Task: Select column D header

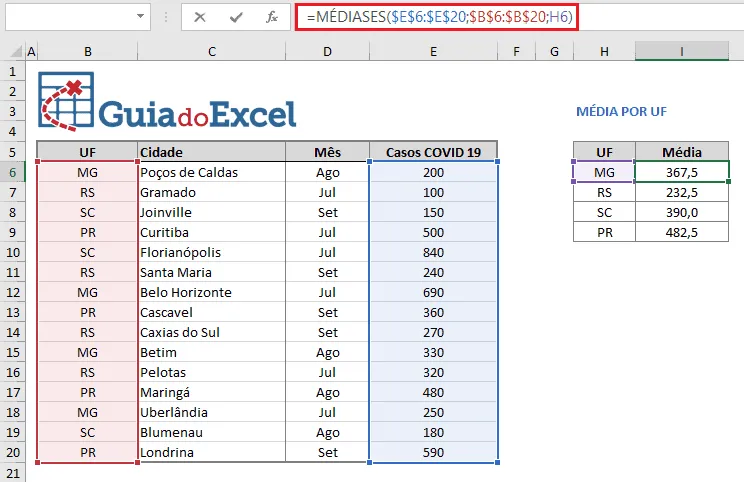Action: [327, 52]
